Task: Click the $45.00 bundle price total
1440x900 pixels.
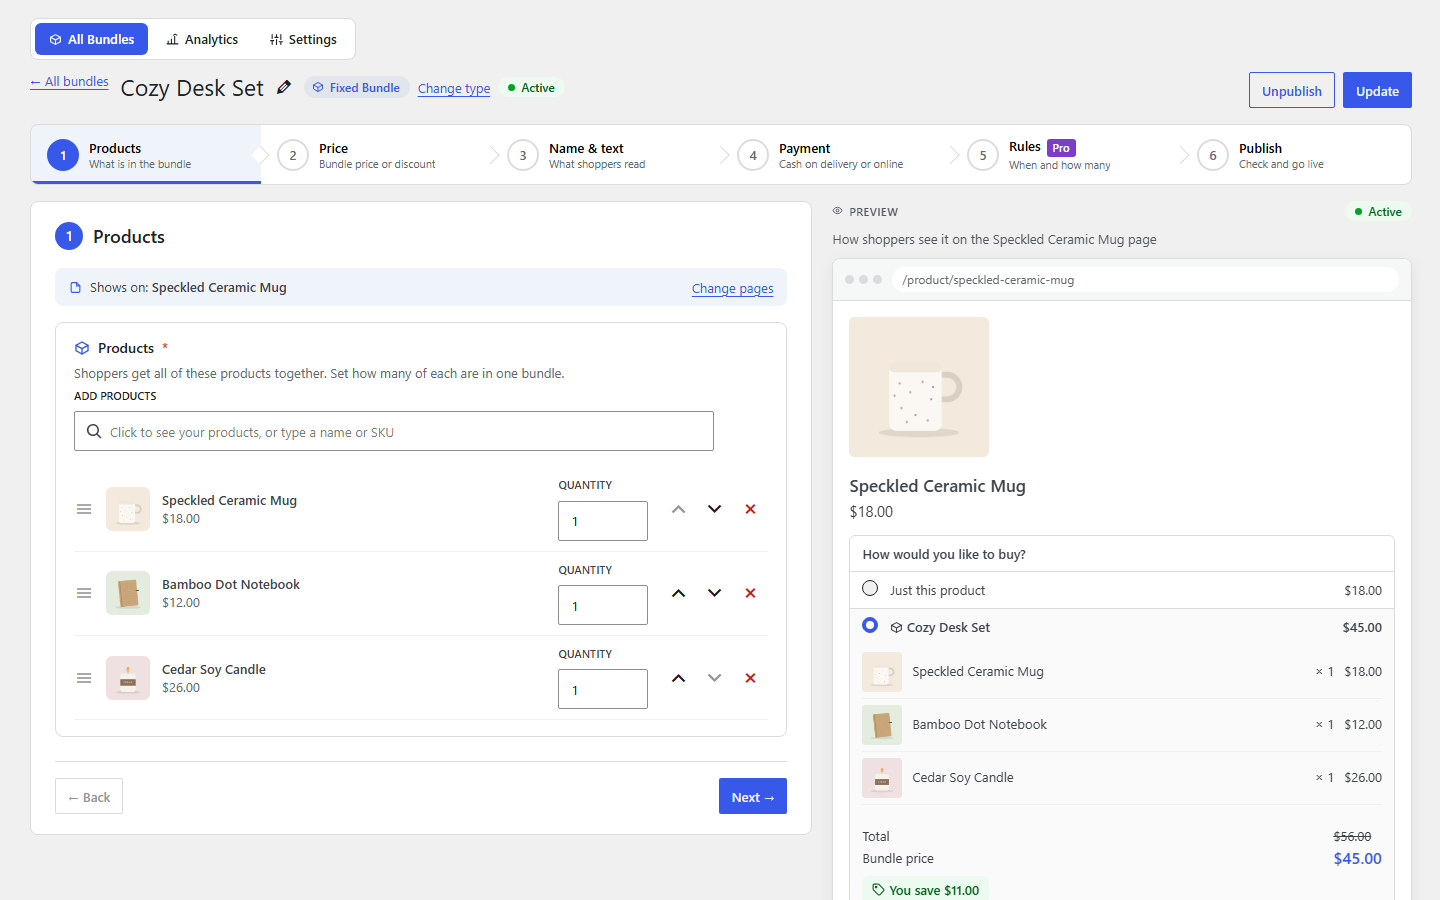Action: [1358, 858]
